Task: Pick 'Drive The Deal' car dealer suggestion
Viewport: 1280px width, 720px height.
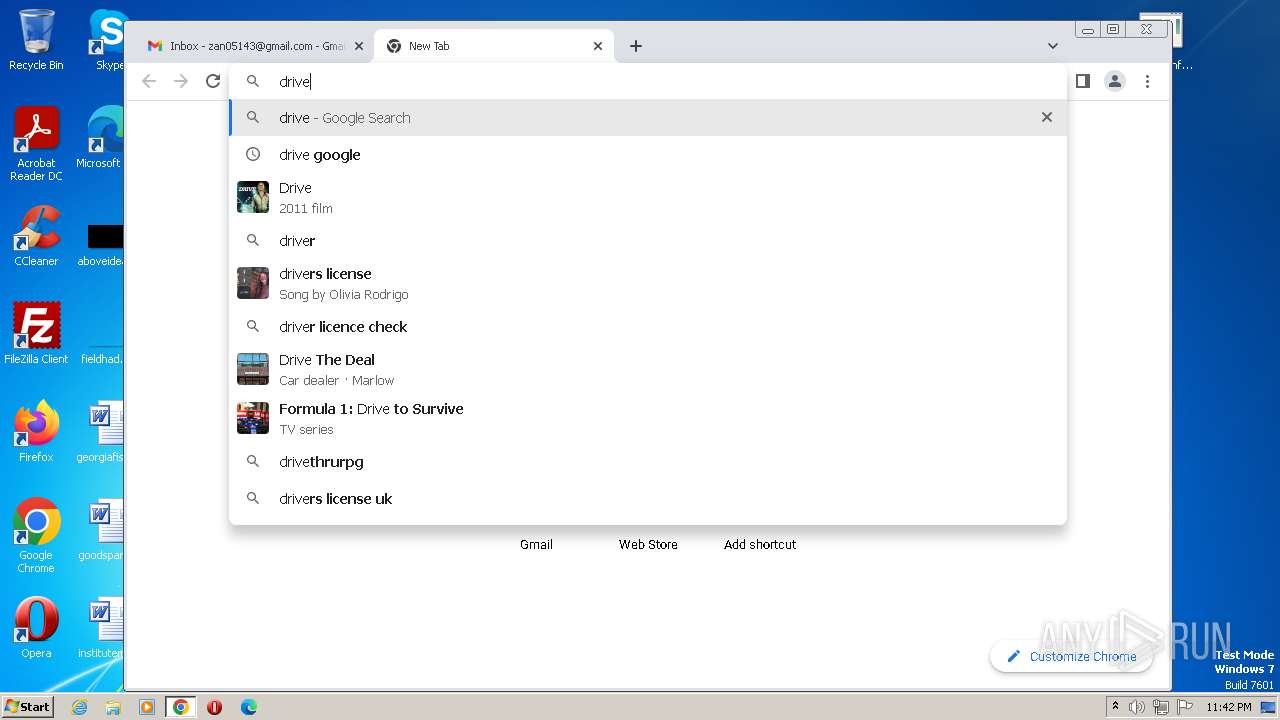Action: (x=648, y=370)
